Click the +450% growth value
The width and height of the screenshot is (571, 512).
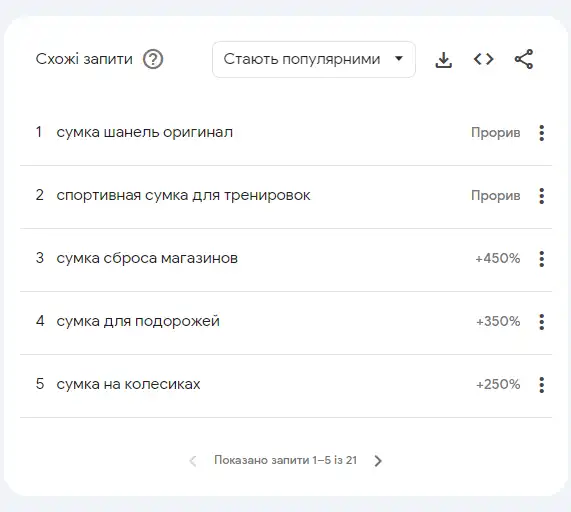point(498,259)
